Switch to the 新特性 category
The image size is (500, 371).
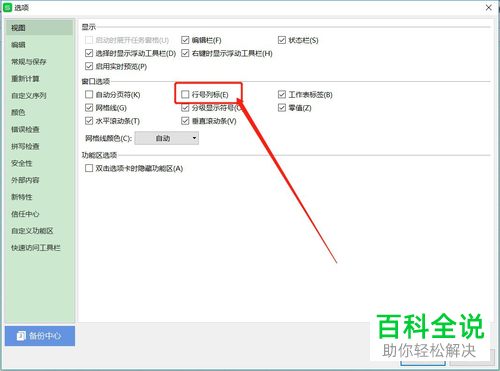(22, 197)
